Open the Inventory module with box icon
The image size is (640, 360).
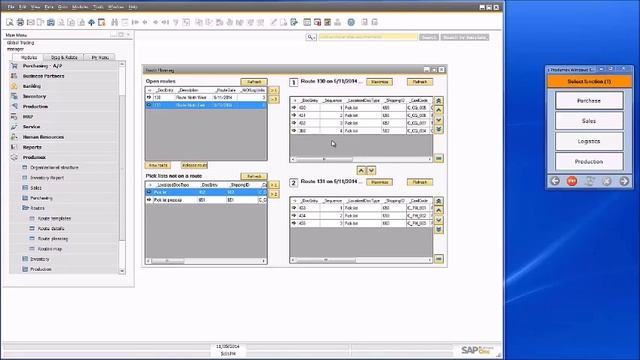(34, 96)
